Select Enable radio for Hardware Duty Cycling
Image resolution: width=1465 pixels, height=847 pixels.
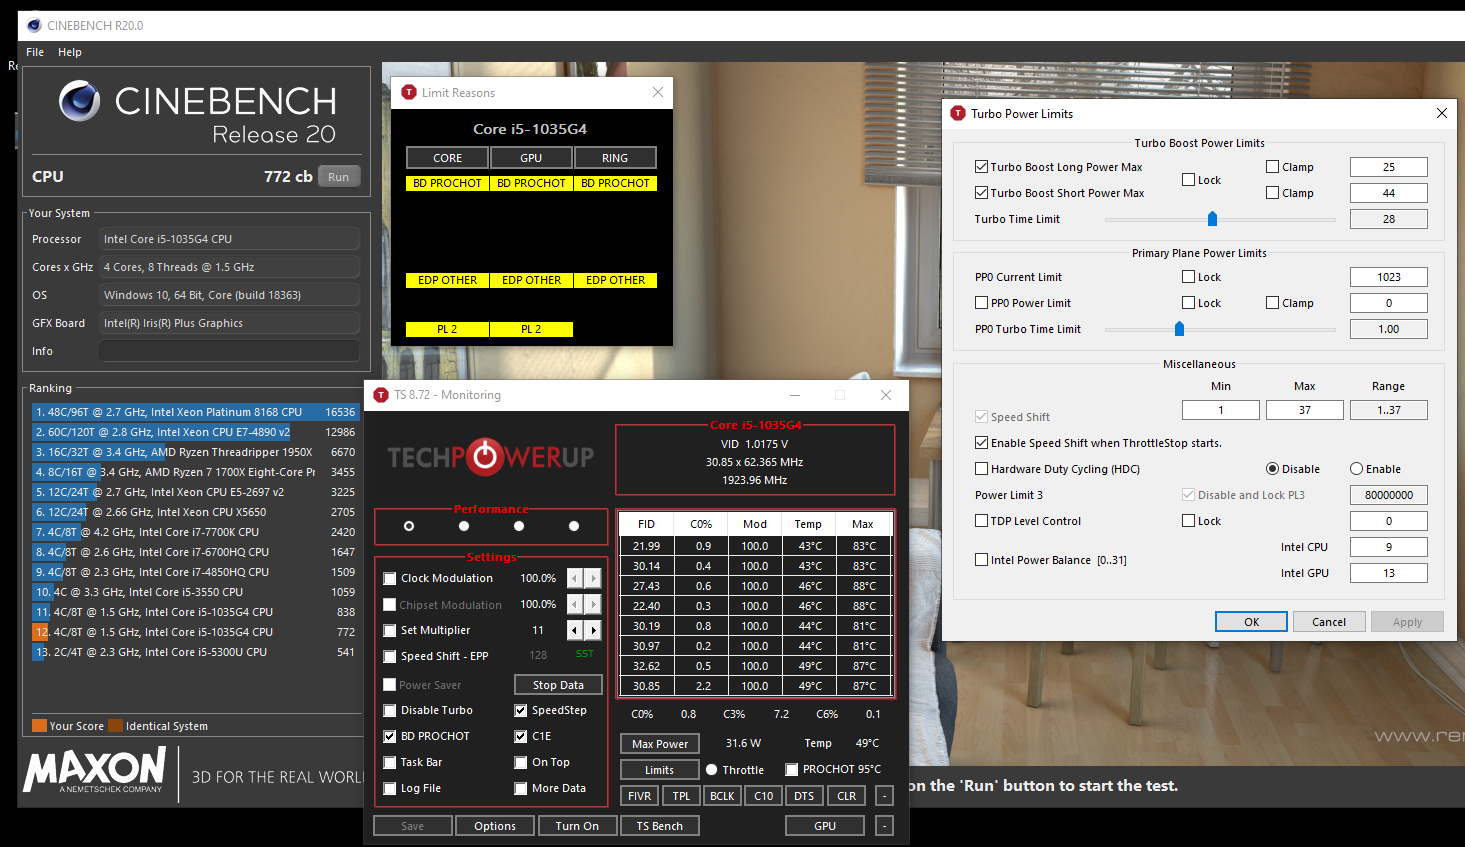[1356, 469]
